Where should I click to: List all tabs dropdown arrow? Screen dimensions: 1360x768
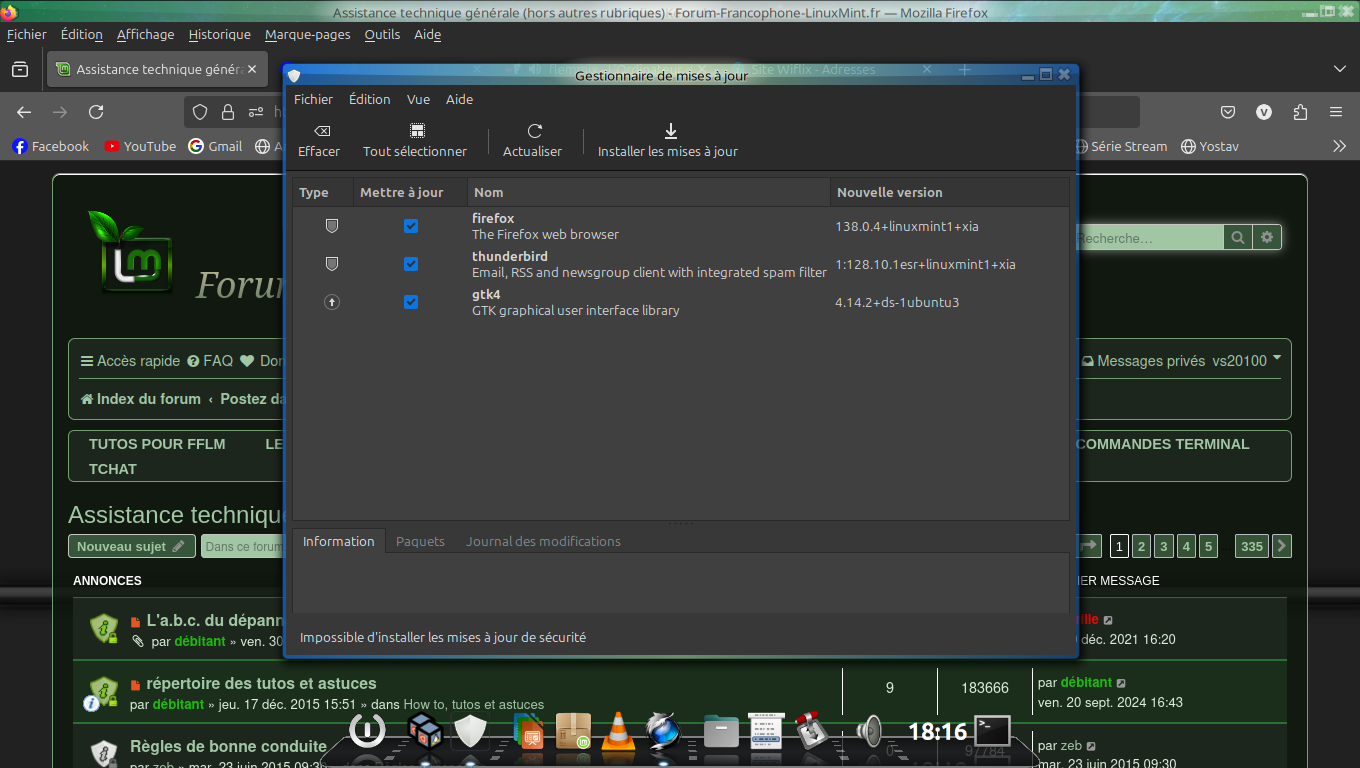pos(1339,69)
